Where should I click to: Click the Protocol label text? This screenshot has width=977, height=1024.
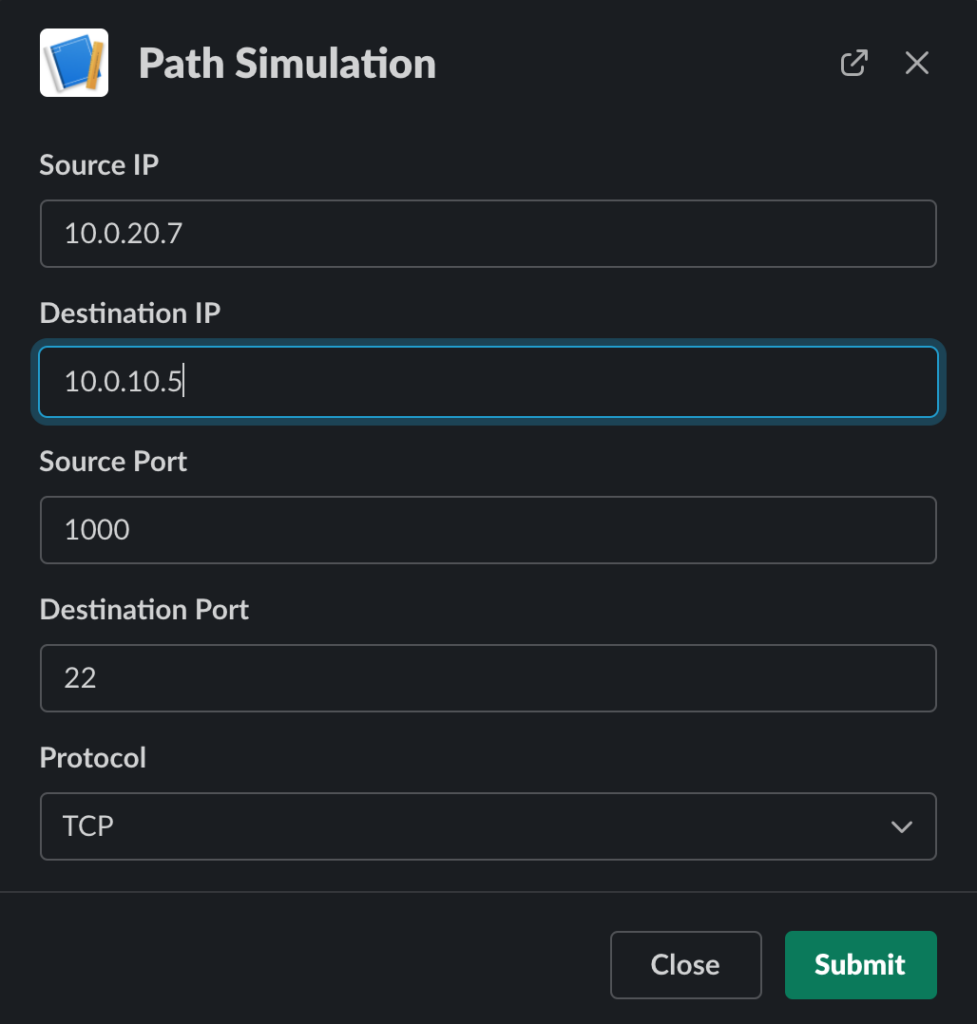[93, 758]
